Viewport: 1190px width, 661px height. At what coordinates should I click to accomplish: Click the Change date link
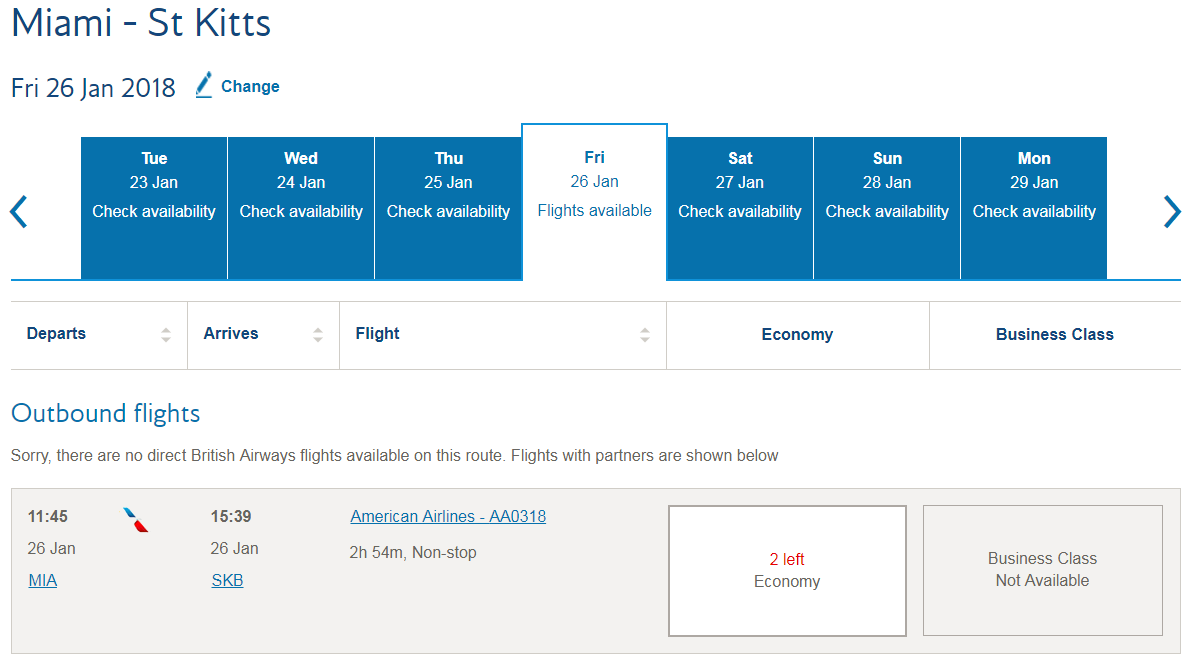pyautogui.click(x=250, y=87)
